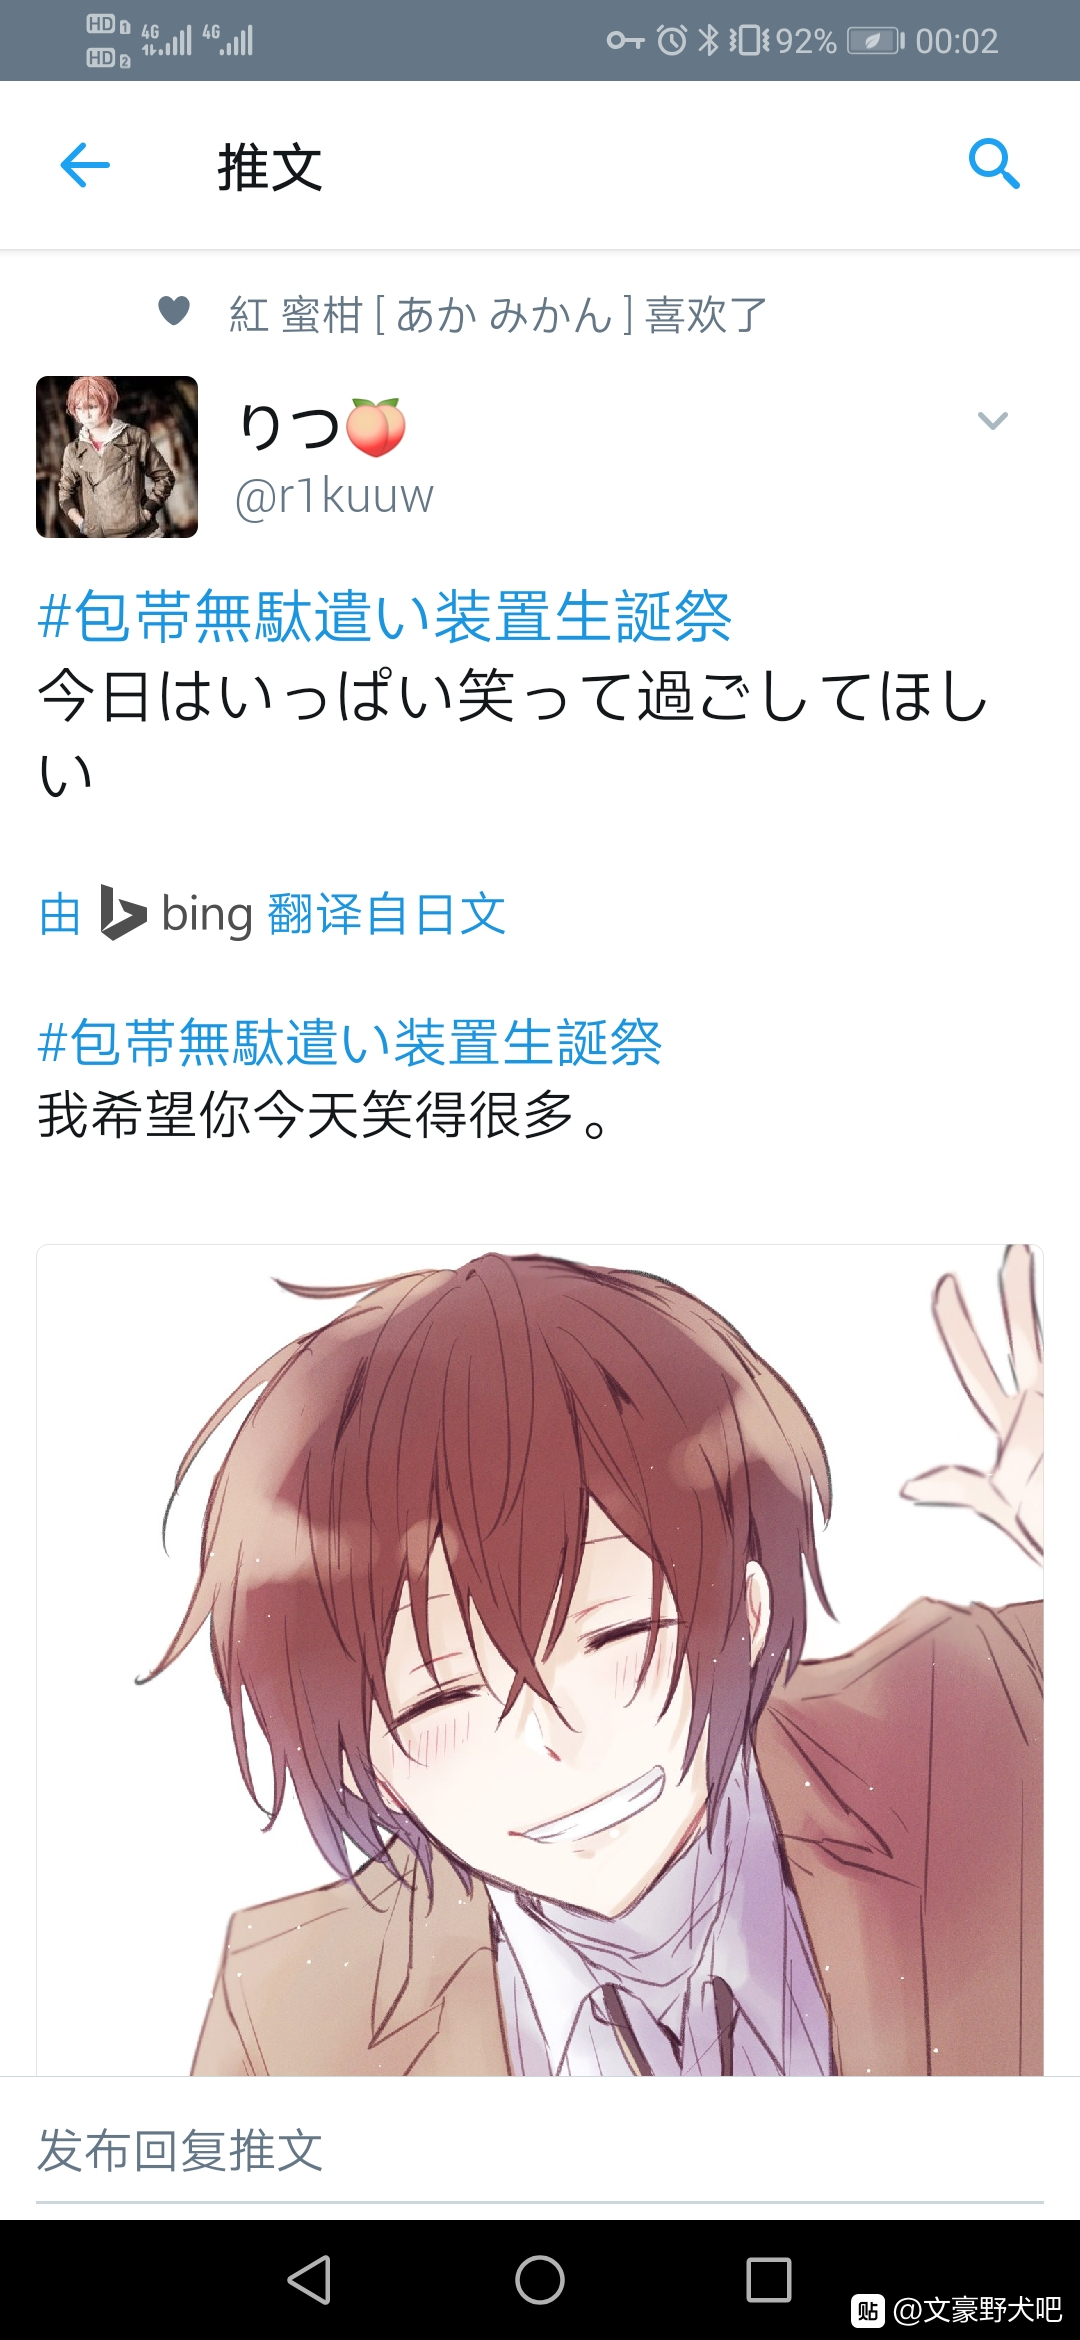Open recent apps square button

[x=769, y=2280]
